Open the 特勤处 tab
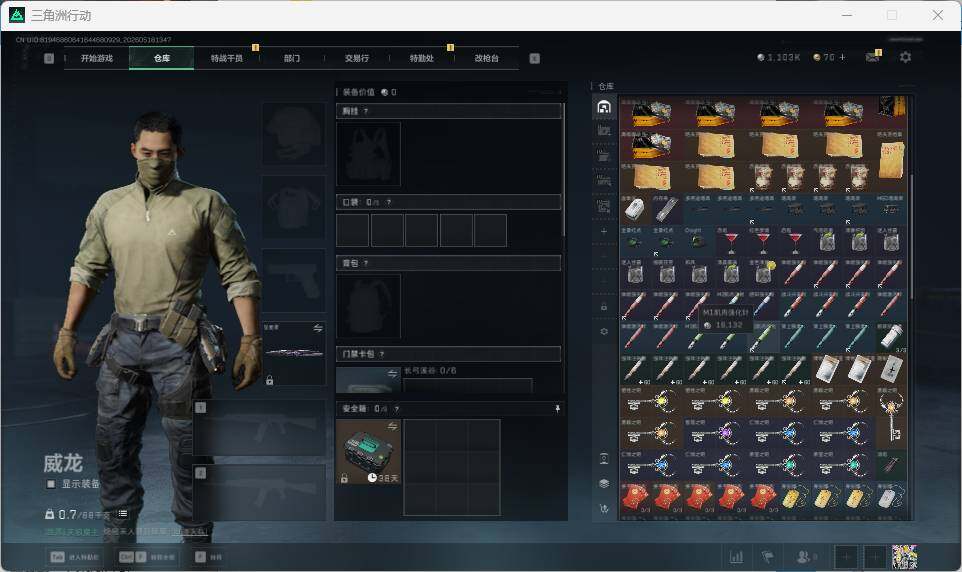 click(x=422, y=58)
